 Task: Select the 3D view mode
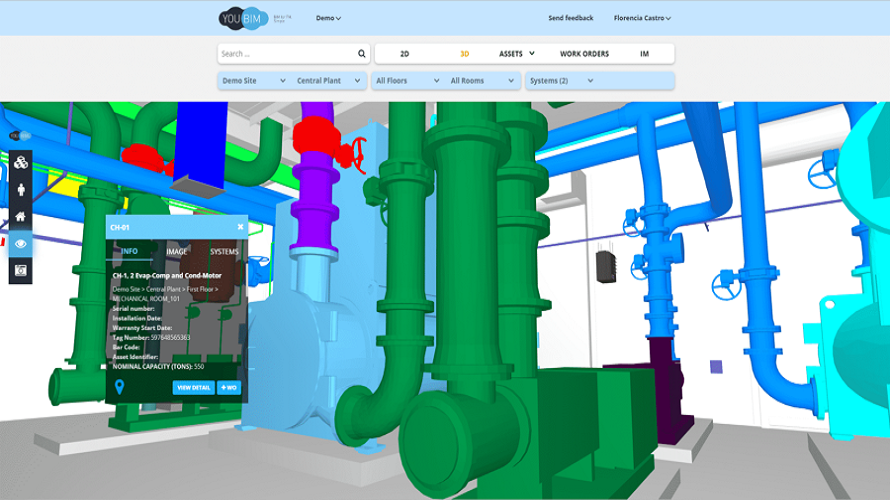pyautogui.click(x=464, y=54)
